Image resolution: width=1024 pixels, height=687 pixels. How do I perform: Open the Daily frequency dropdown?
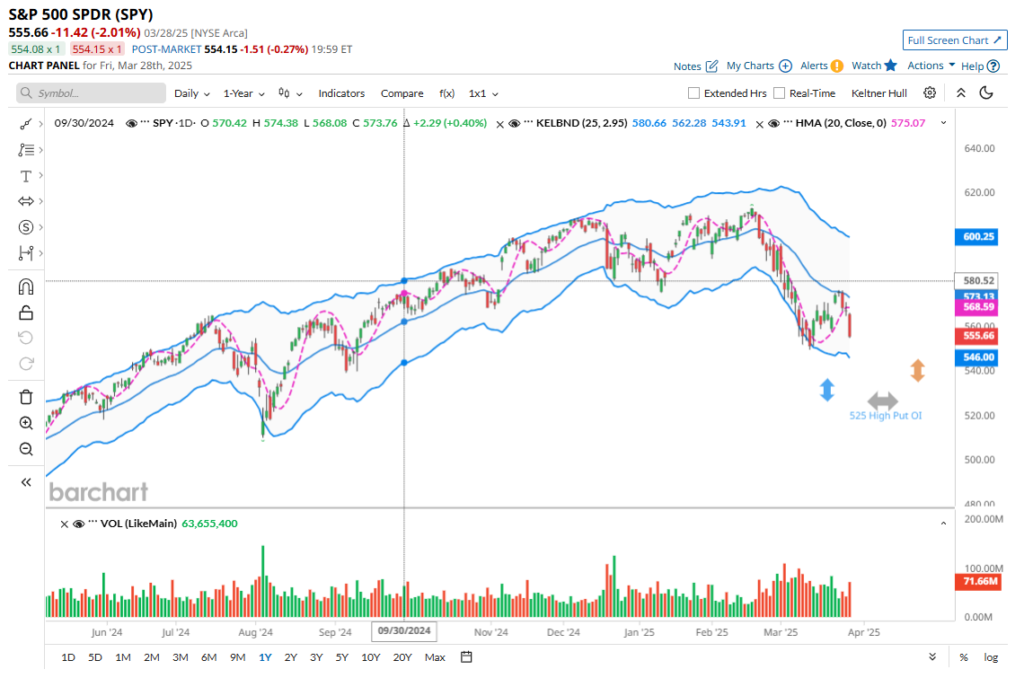pyautogui.click(x=191, y=93)
